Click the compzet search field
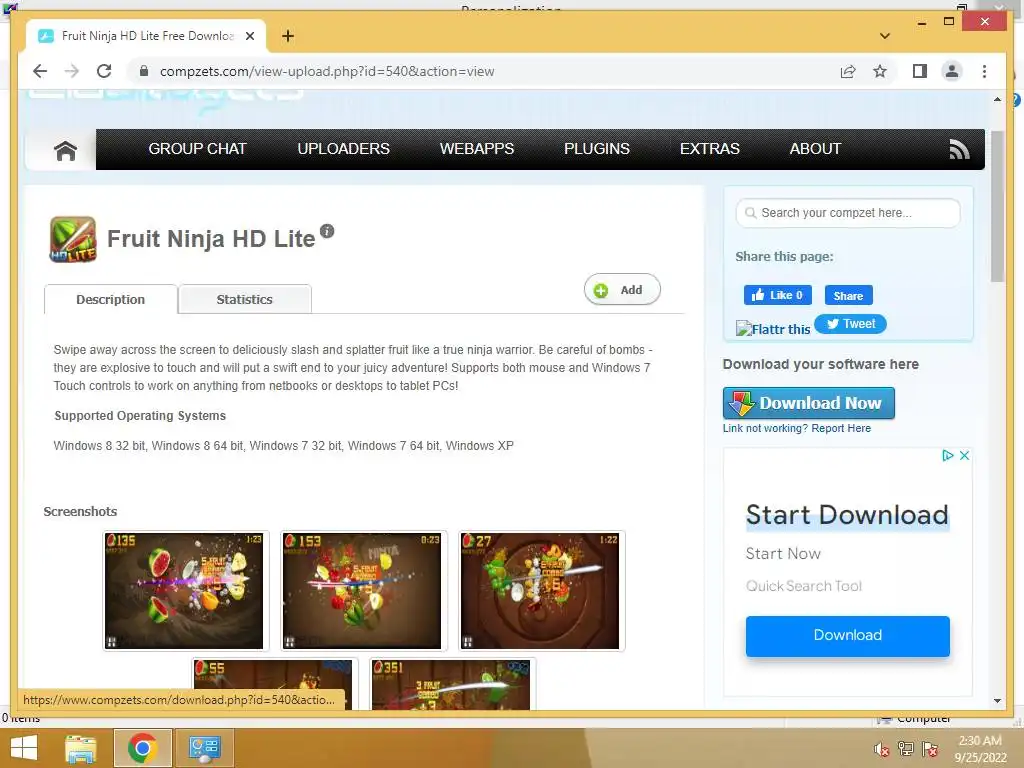The image size is (1024, 768). [848, 213]
